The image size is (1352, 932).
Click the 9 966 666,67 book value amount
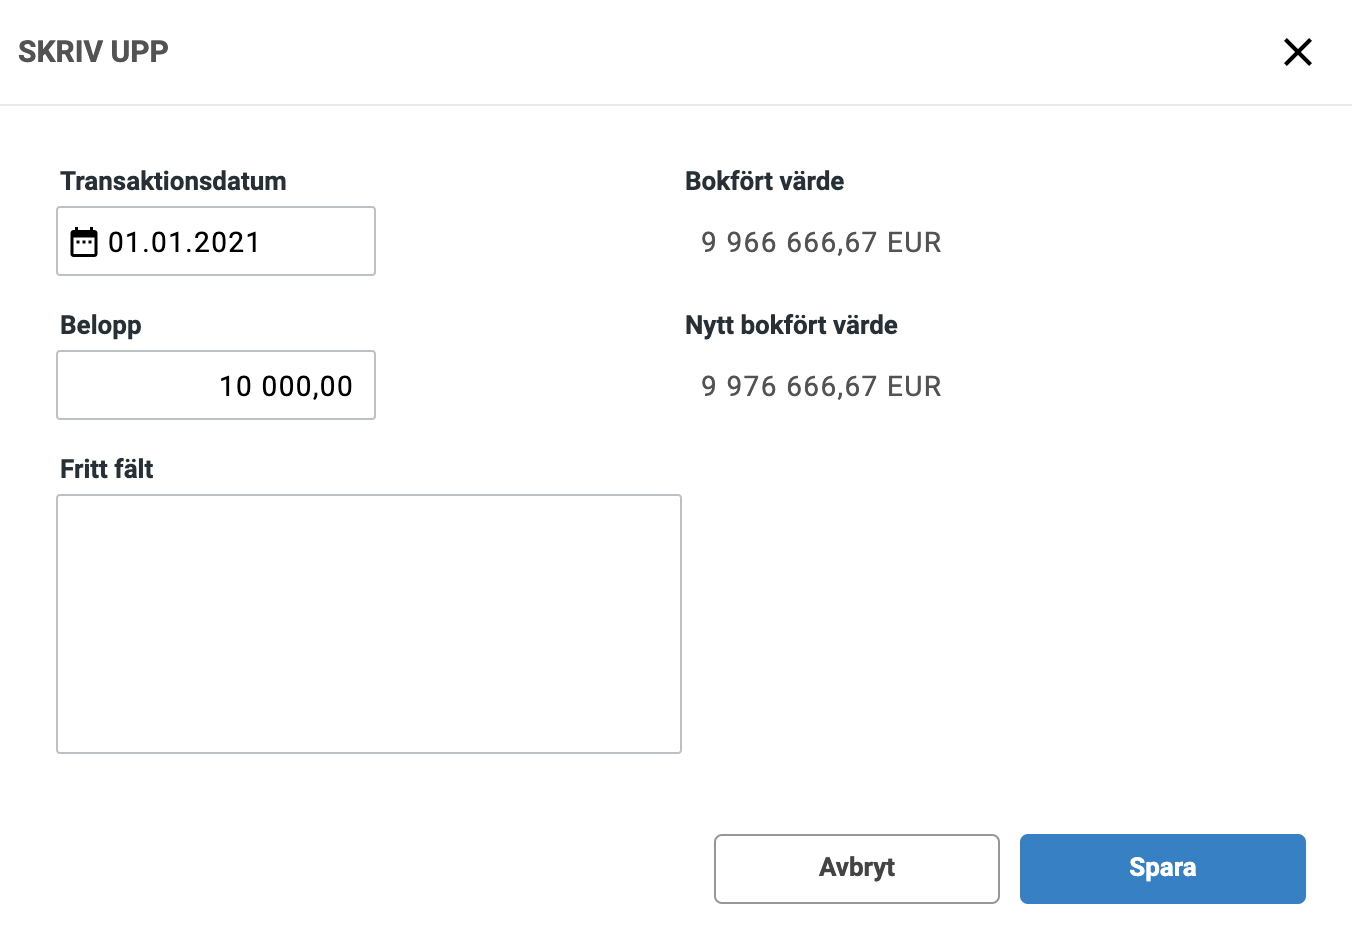pos(789,242)
